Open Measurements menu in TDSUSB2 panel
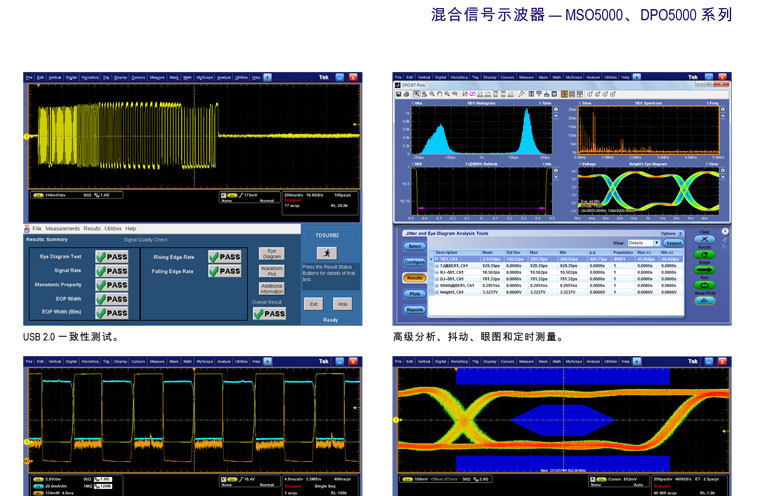Image resolution: width=760 pixels, height=496 pixels. [x=62, y=228]
